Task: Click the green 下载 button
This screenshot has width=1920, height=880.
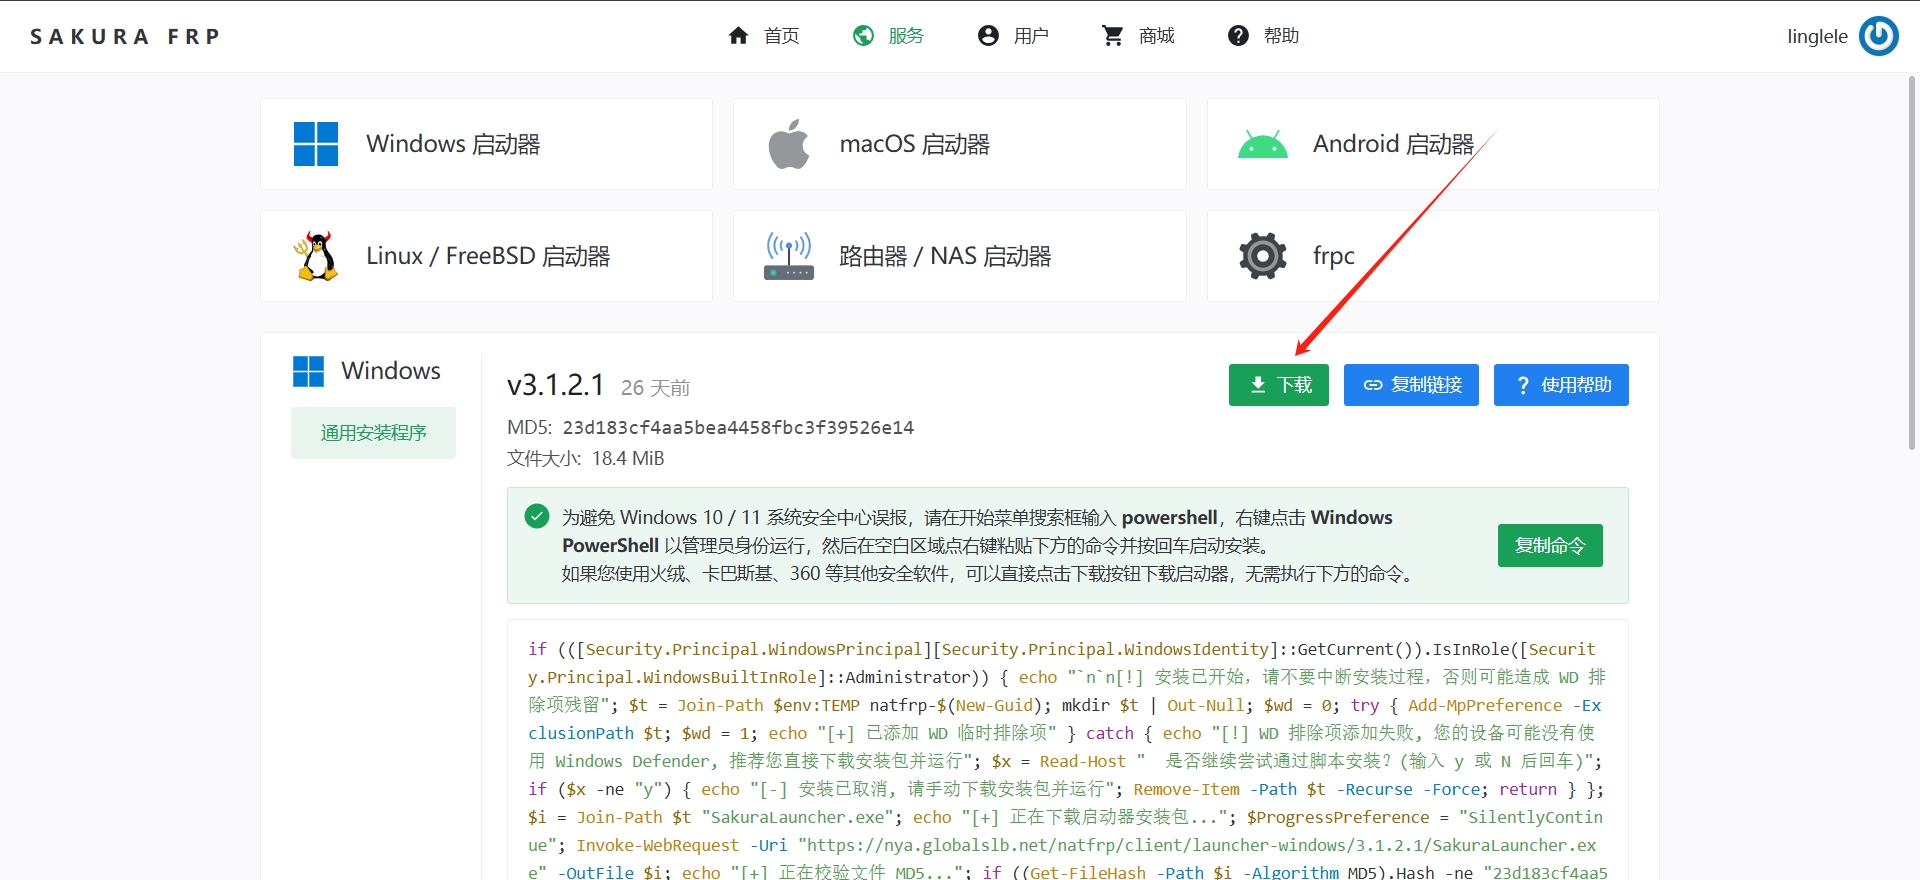Action: pyautogui.click(x=1279, y=385)
